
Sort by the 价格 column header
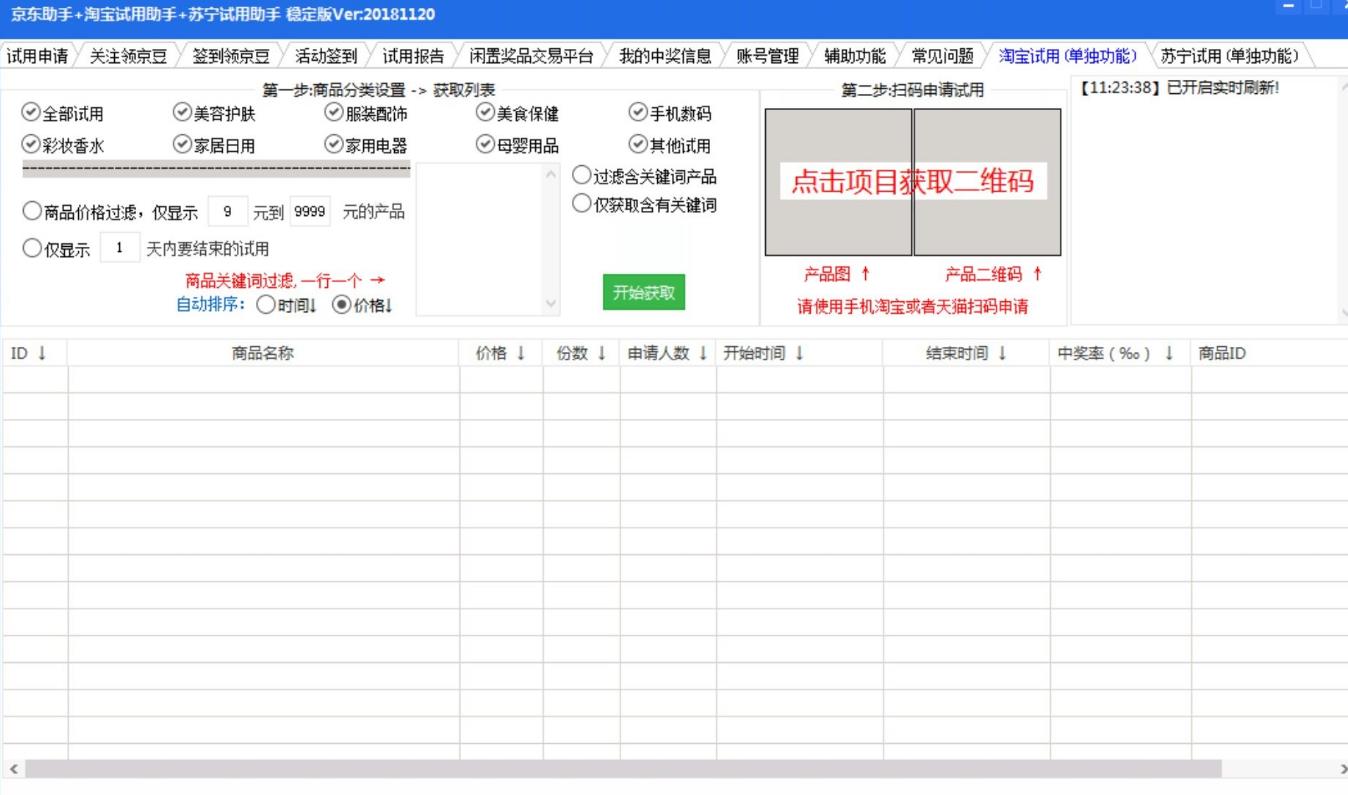pos(501,353)
